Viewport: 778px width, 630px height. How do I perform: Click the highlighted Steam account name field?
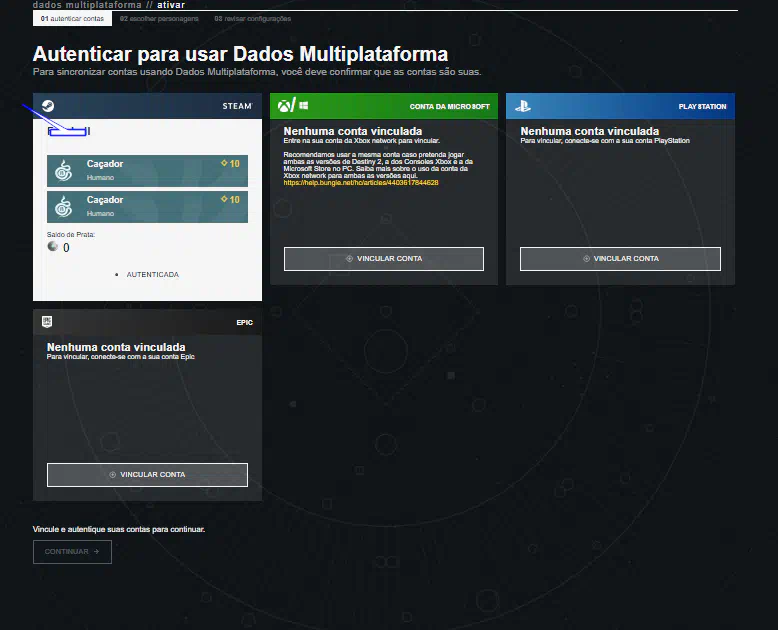[x=69, y=131]
